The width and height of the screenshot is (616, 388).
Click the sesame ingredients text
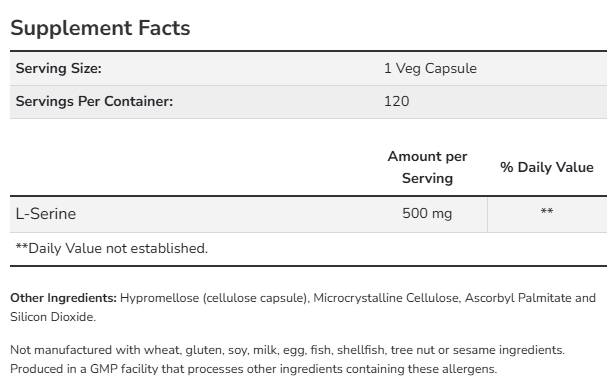[x=508, y=350]
